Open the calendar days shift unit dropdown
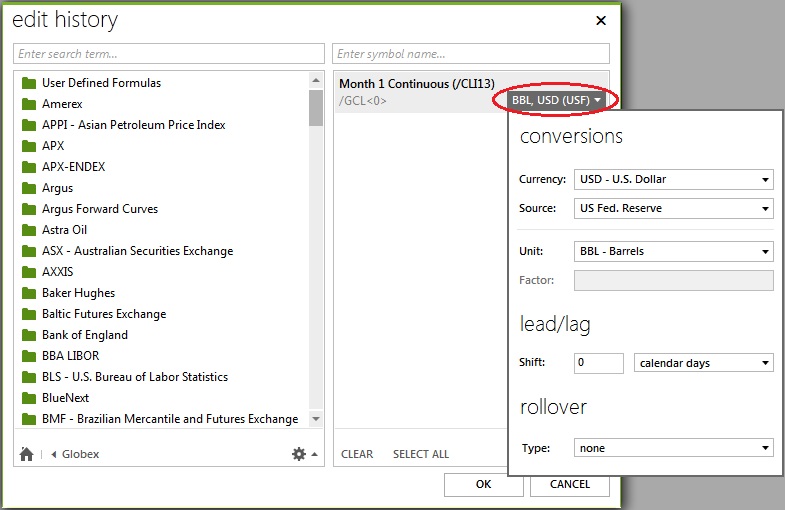The height and width of the screenshot is (510, 785). tap(703, 363)
